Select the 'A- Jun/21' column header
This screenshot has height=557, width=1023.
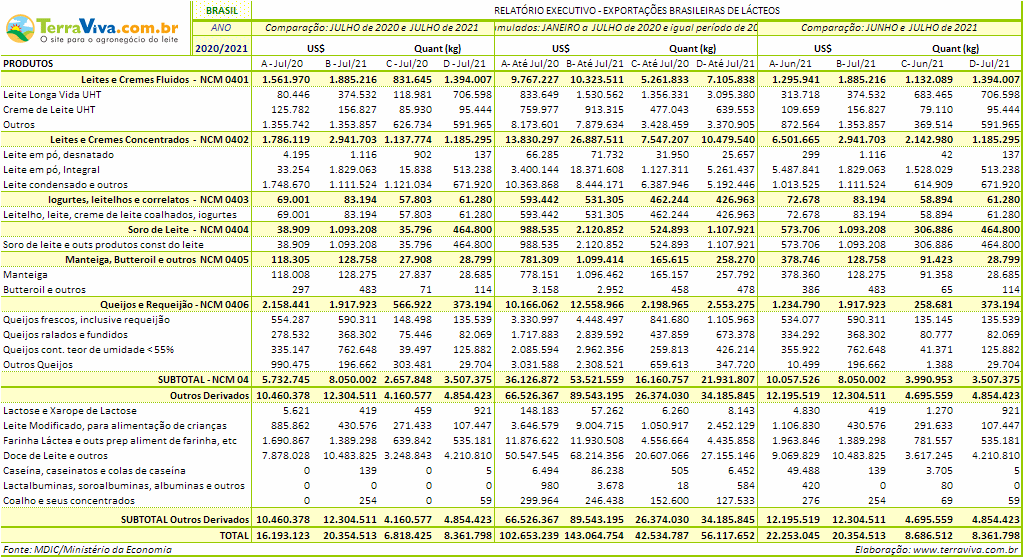(790, 64)
